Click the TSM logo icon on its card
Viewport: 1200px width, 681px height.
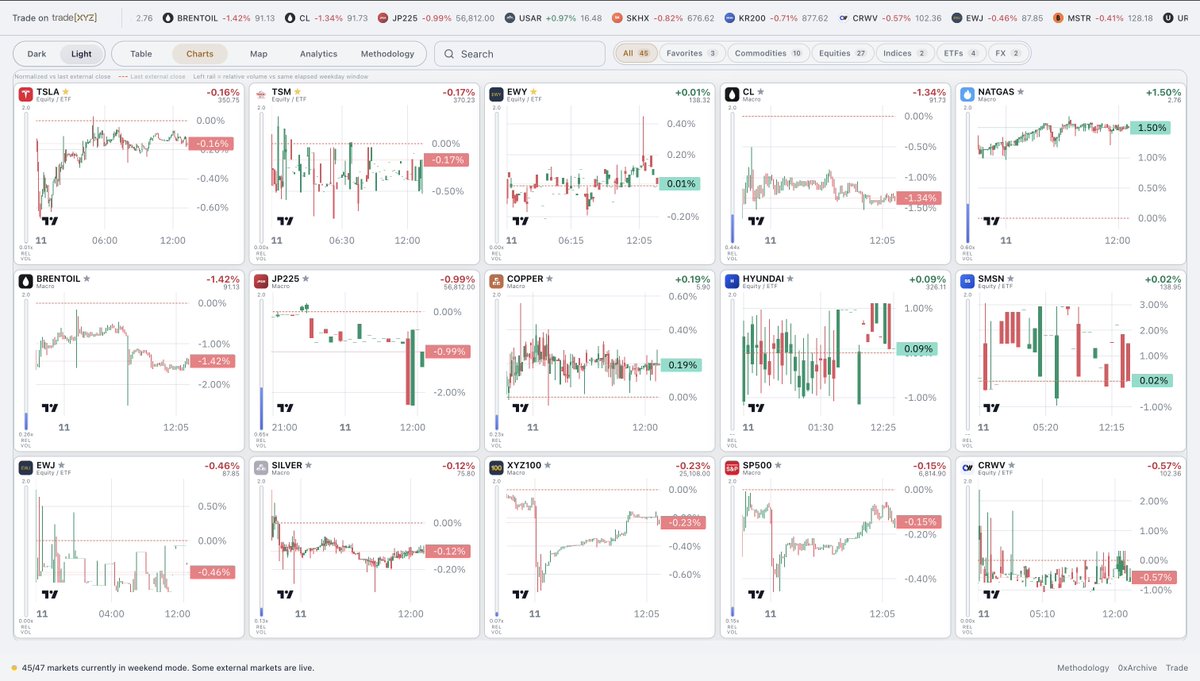[261, 94]
